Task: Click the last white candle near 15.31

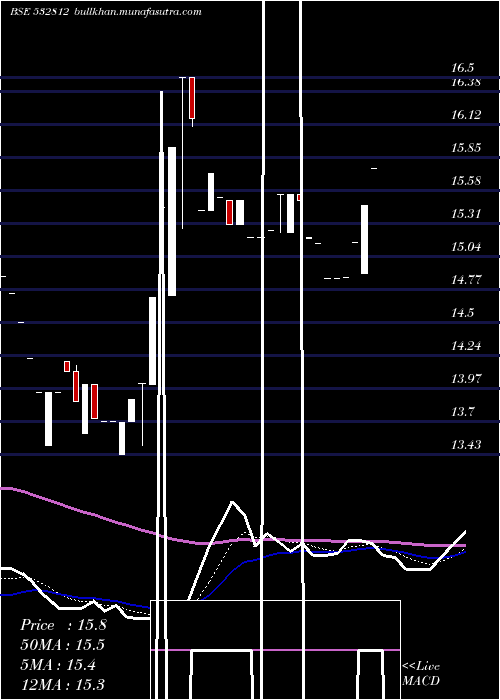Action: [x=365, y=239]
